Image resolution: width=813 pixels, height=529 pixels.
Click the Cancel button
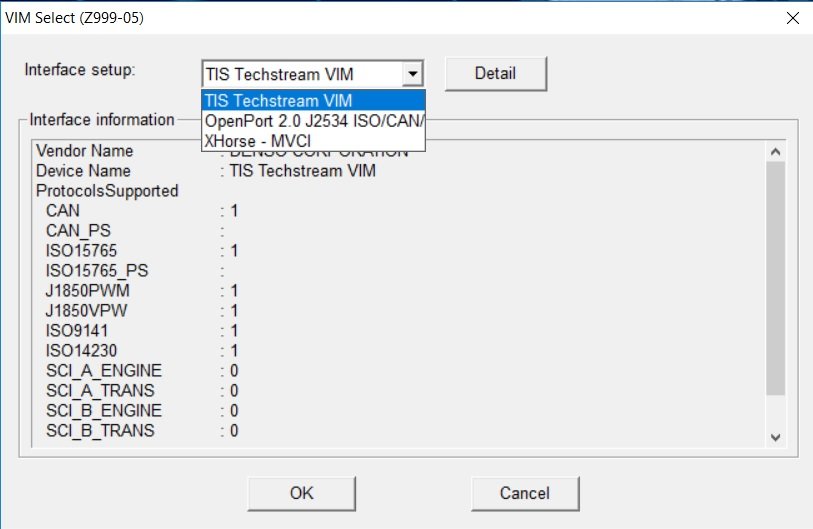click(525, 493)
